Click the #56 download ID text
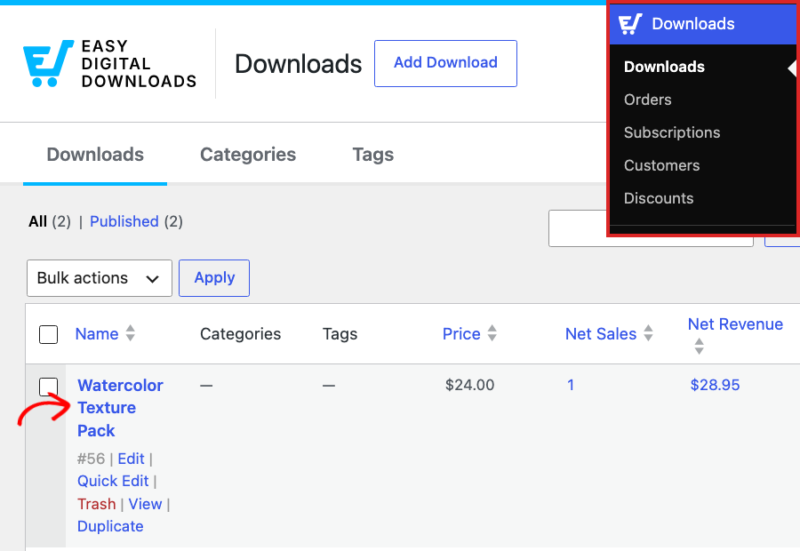This screenshot has height=551, width=800. 91,459
